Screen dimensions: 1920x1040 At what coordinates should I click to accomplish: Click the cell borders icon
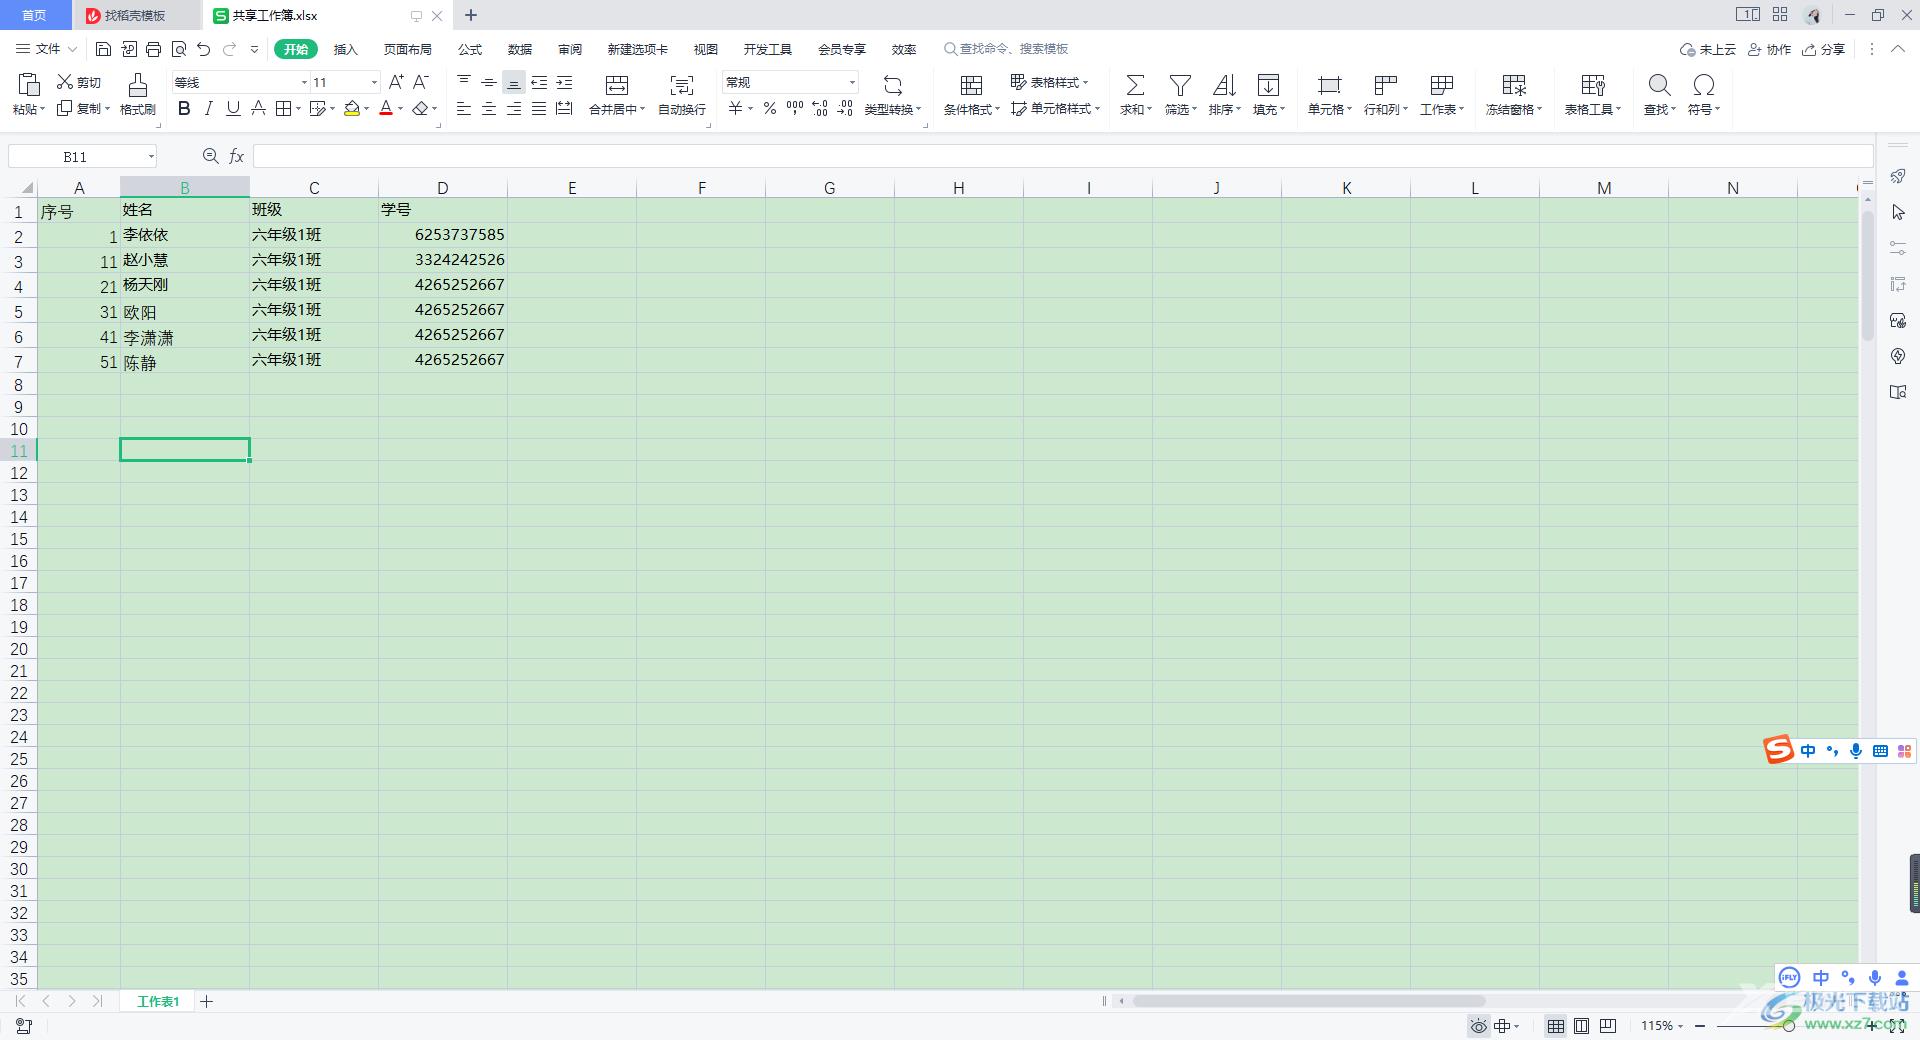[283, 108]
